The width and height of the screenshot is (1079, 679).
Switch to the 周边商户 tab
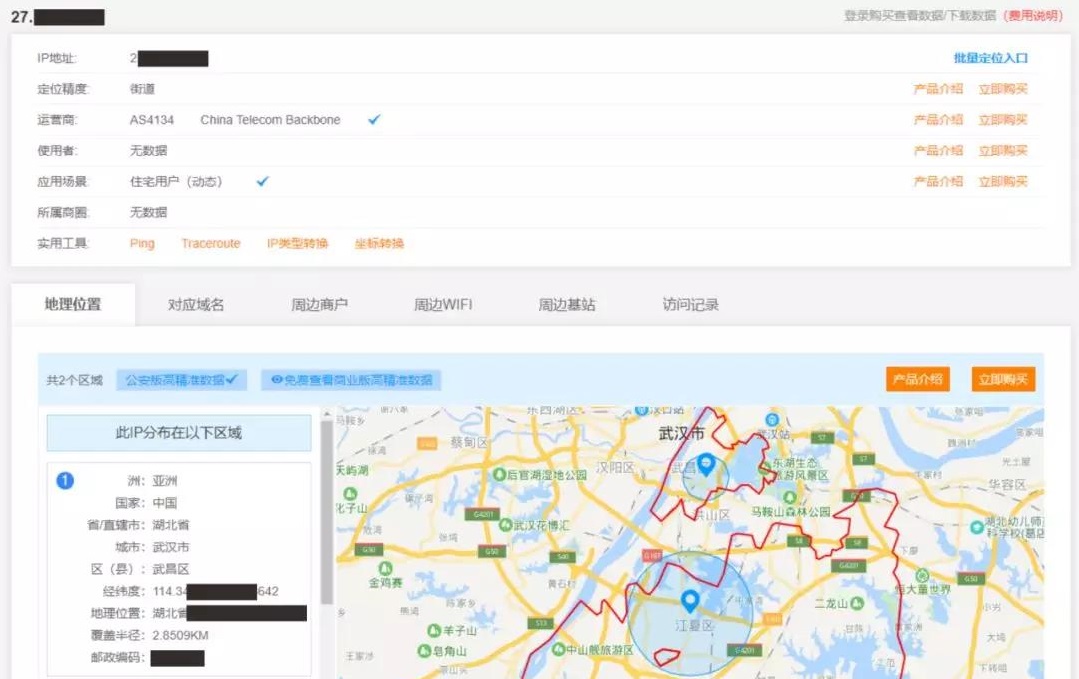(319, 305)
